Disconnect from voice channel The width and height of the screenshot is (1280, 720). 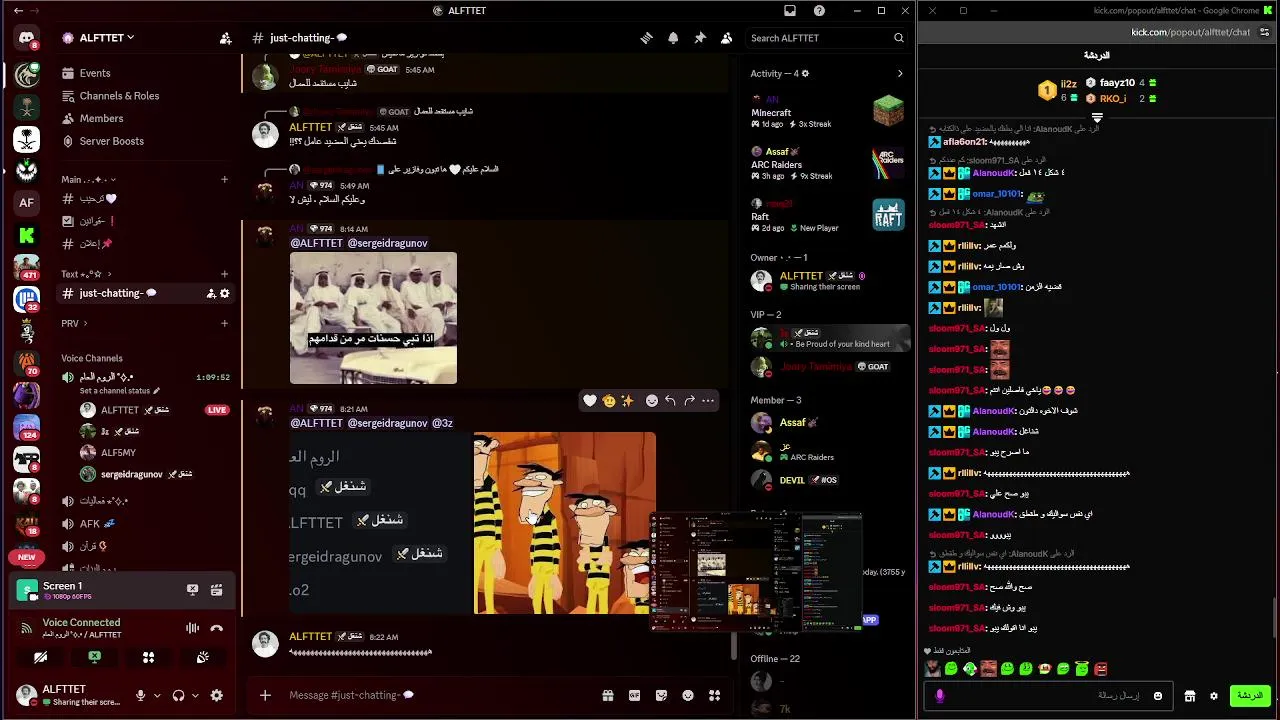[217, 628]
